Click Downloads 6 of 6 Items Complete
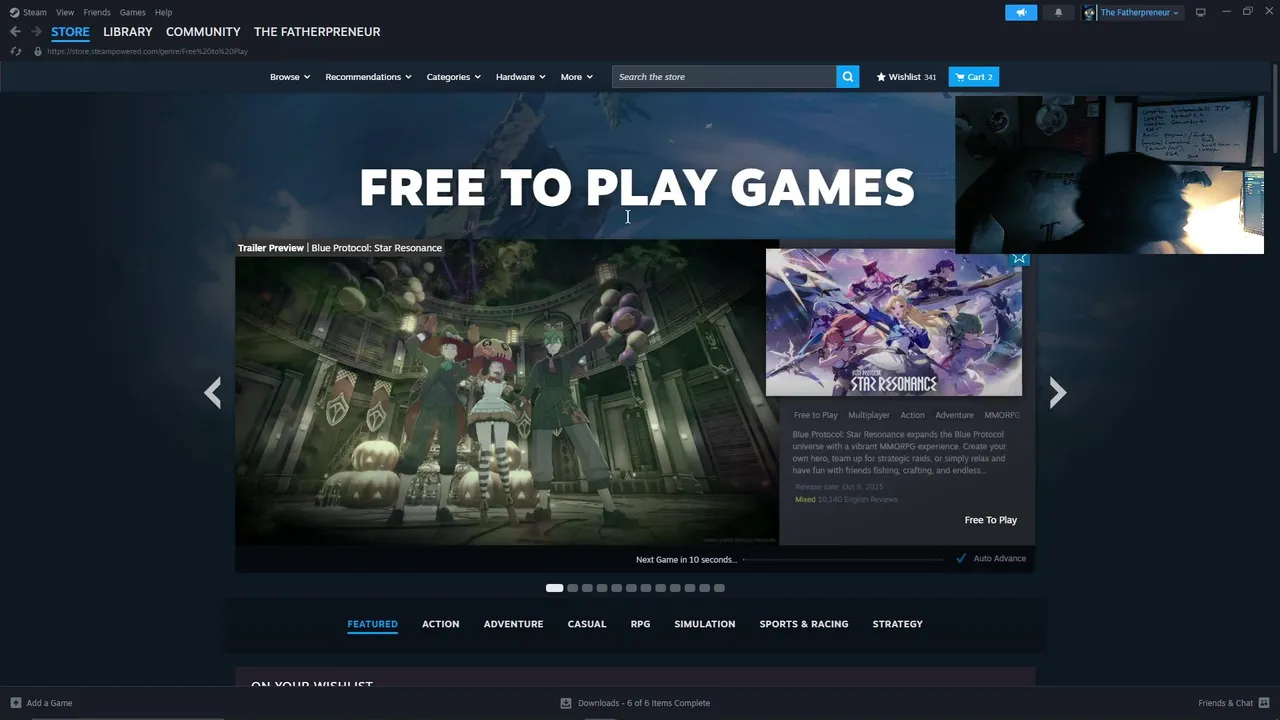Viewport: 1280px width, 720px height. coord(643,703)
